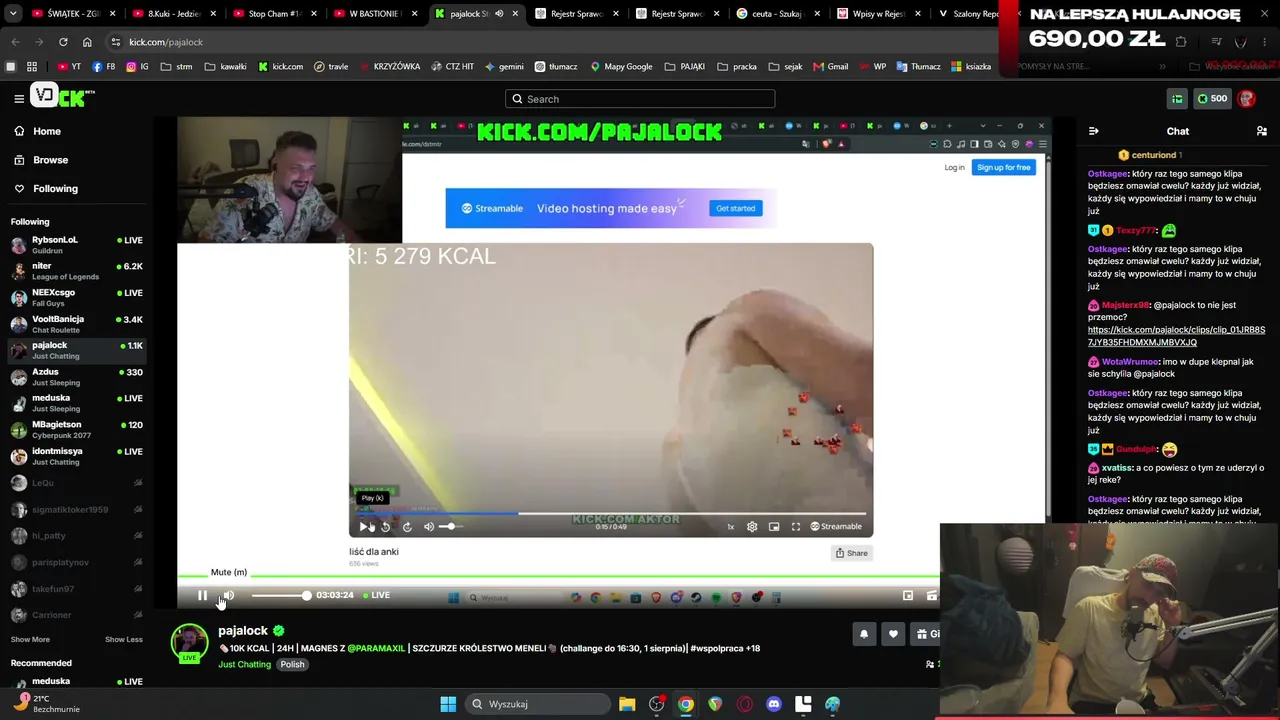
Task: Open NEEXcsgo's channel from Following list
Action: 77,298
